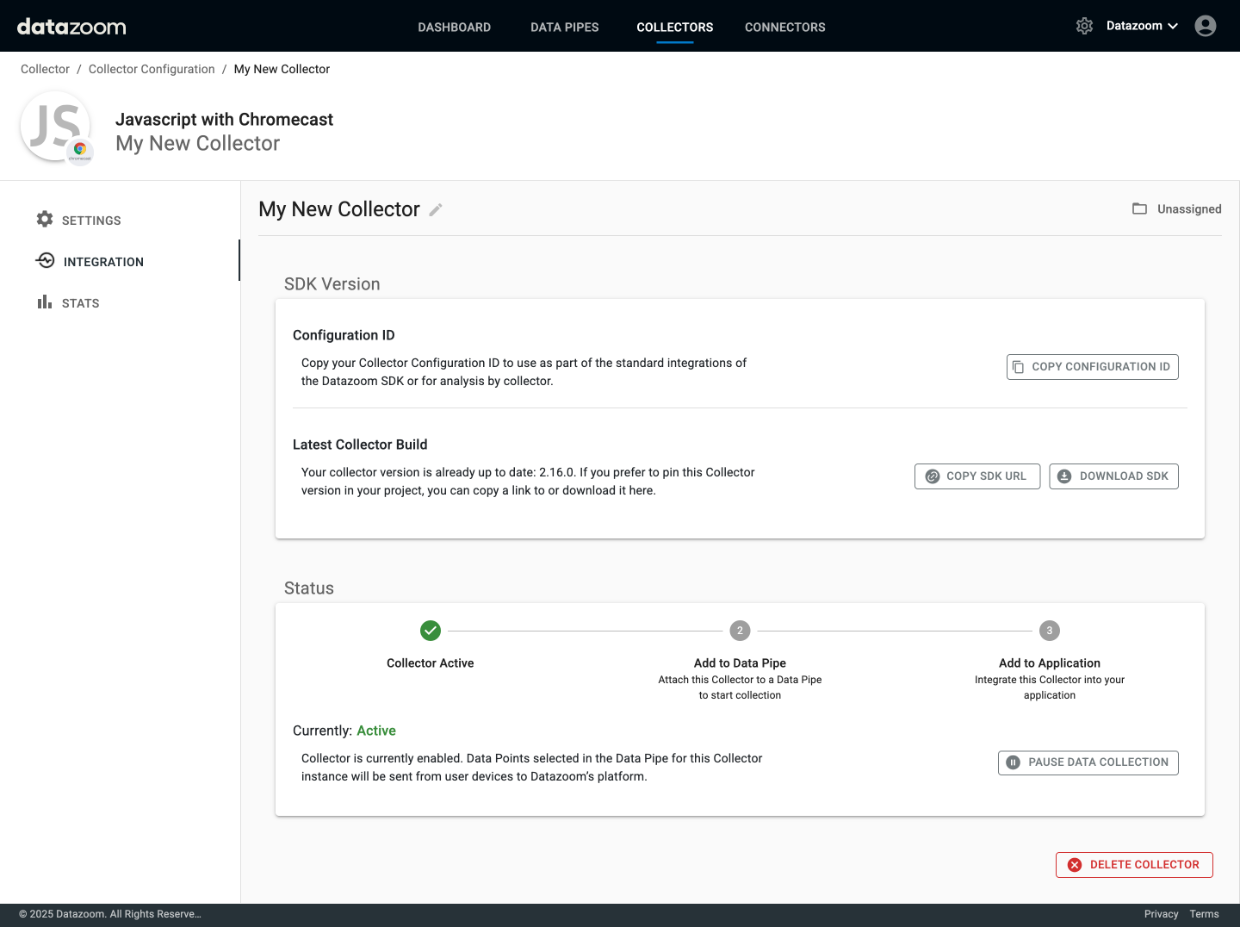This screenshot has width=1240, height=927.
Task: Click the green Active status text
Action: pyautogui.click(x=376, y=731)
